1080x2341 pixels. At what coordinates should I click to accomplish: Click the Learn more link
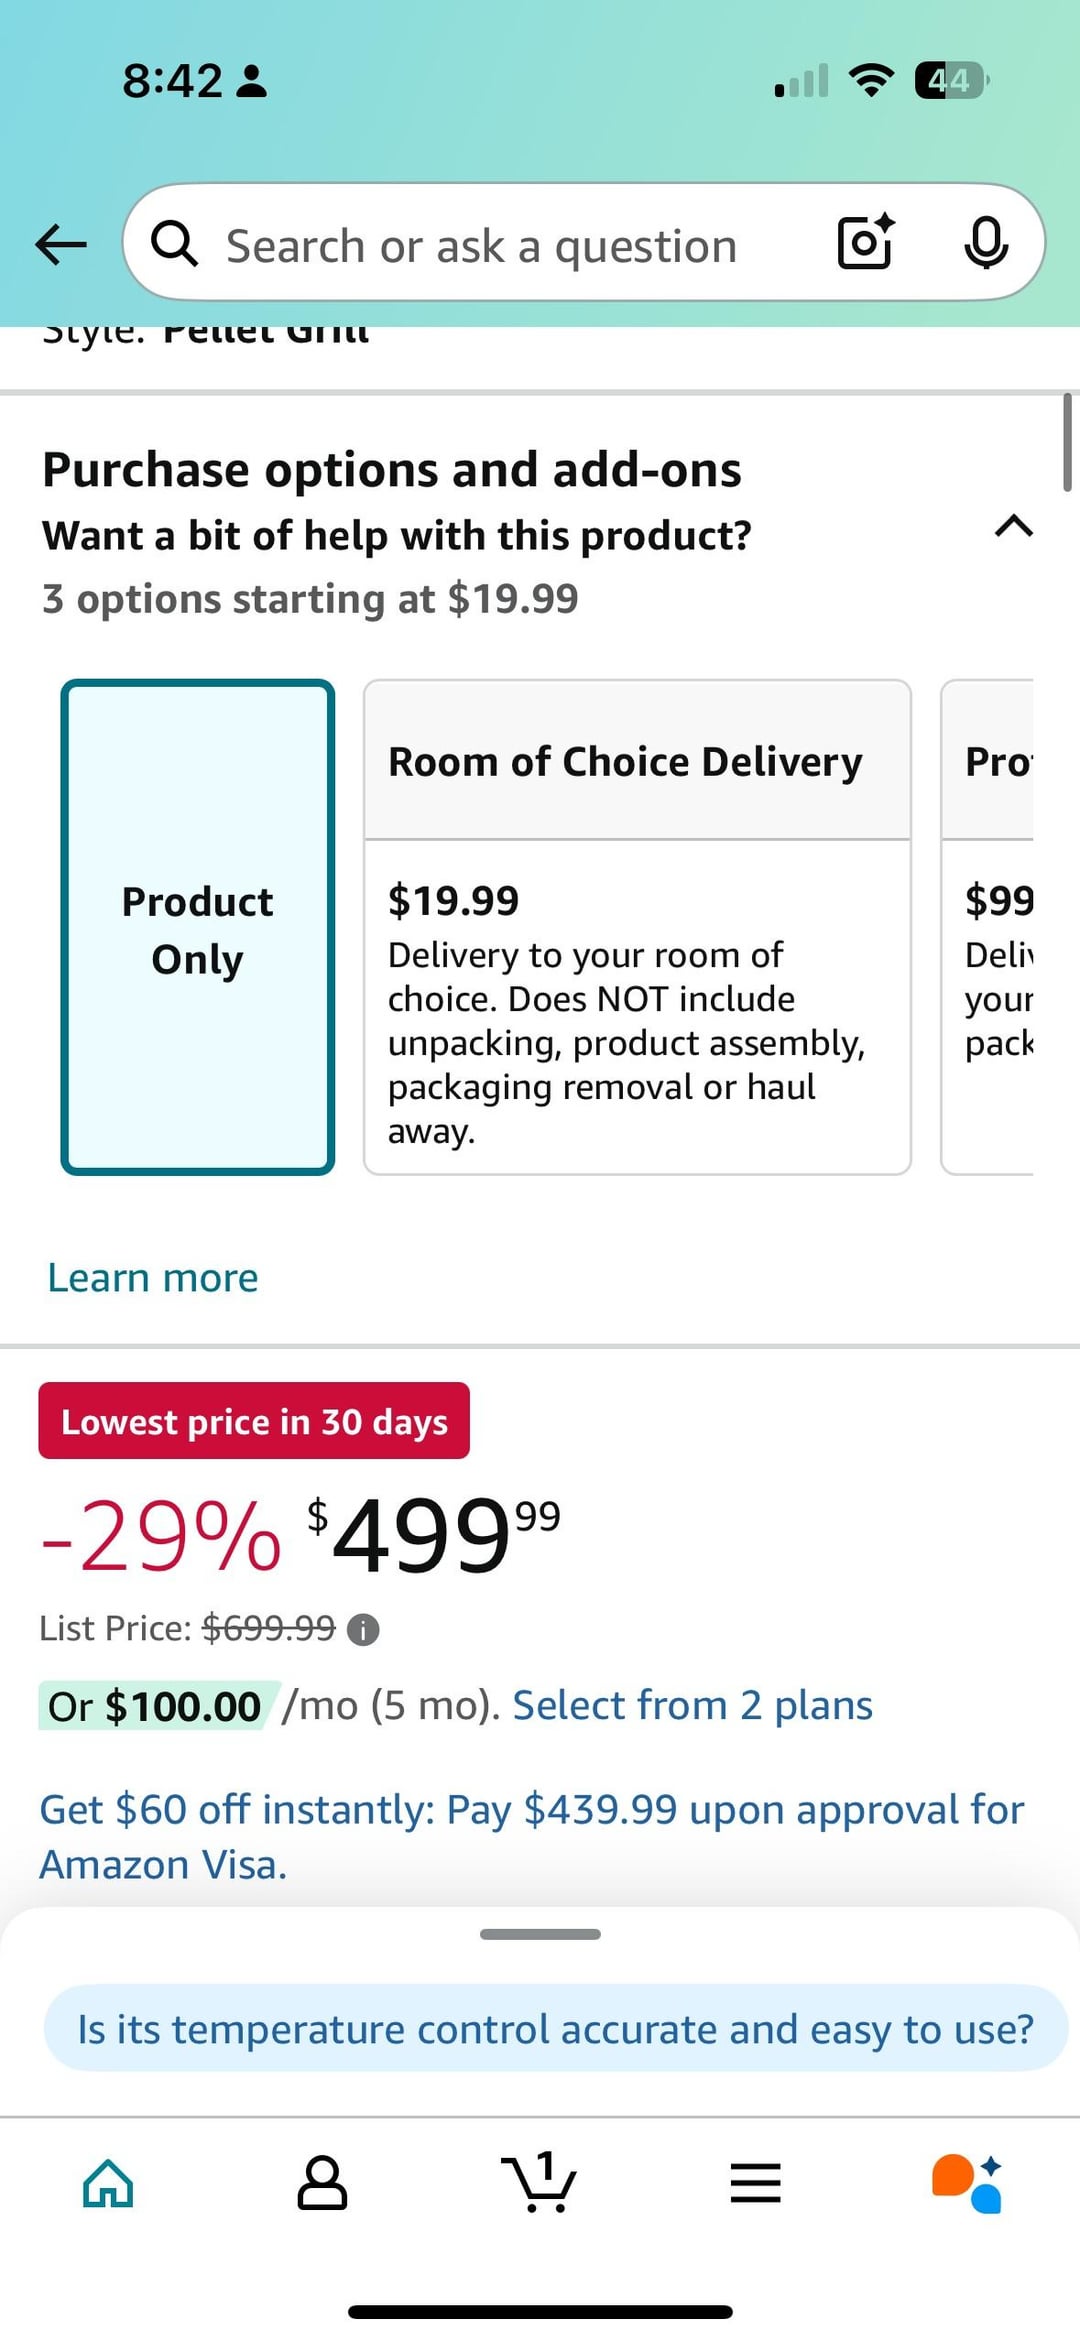(x=153, y=1278)
